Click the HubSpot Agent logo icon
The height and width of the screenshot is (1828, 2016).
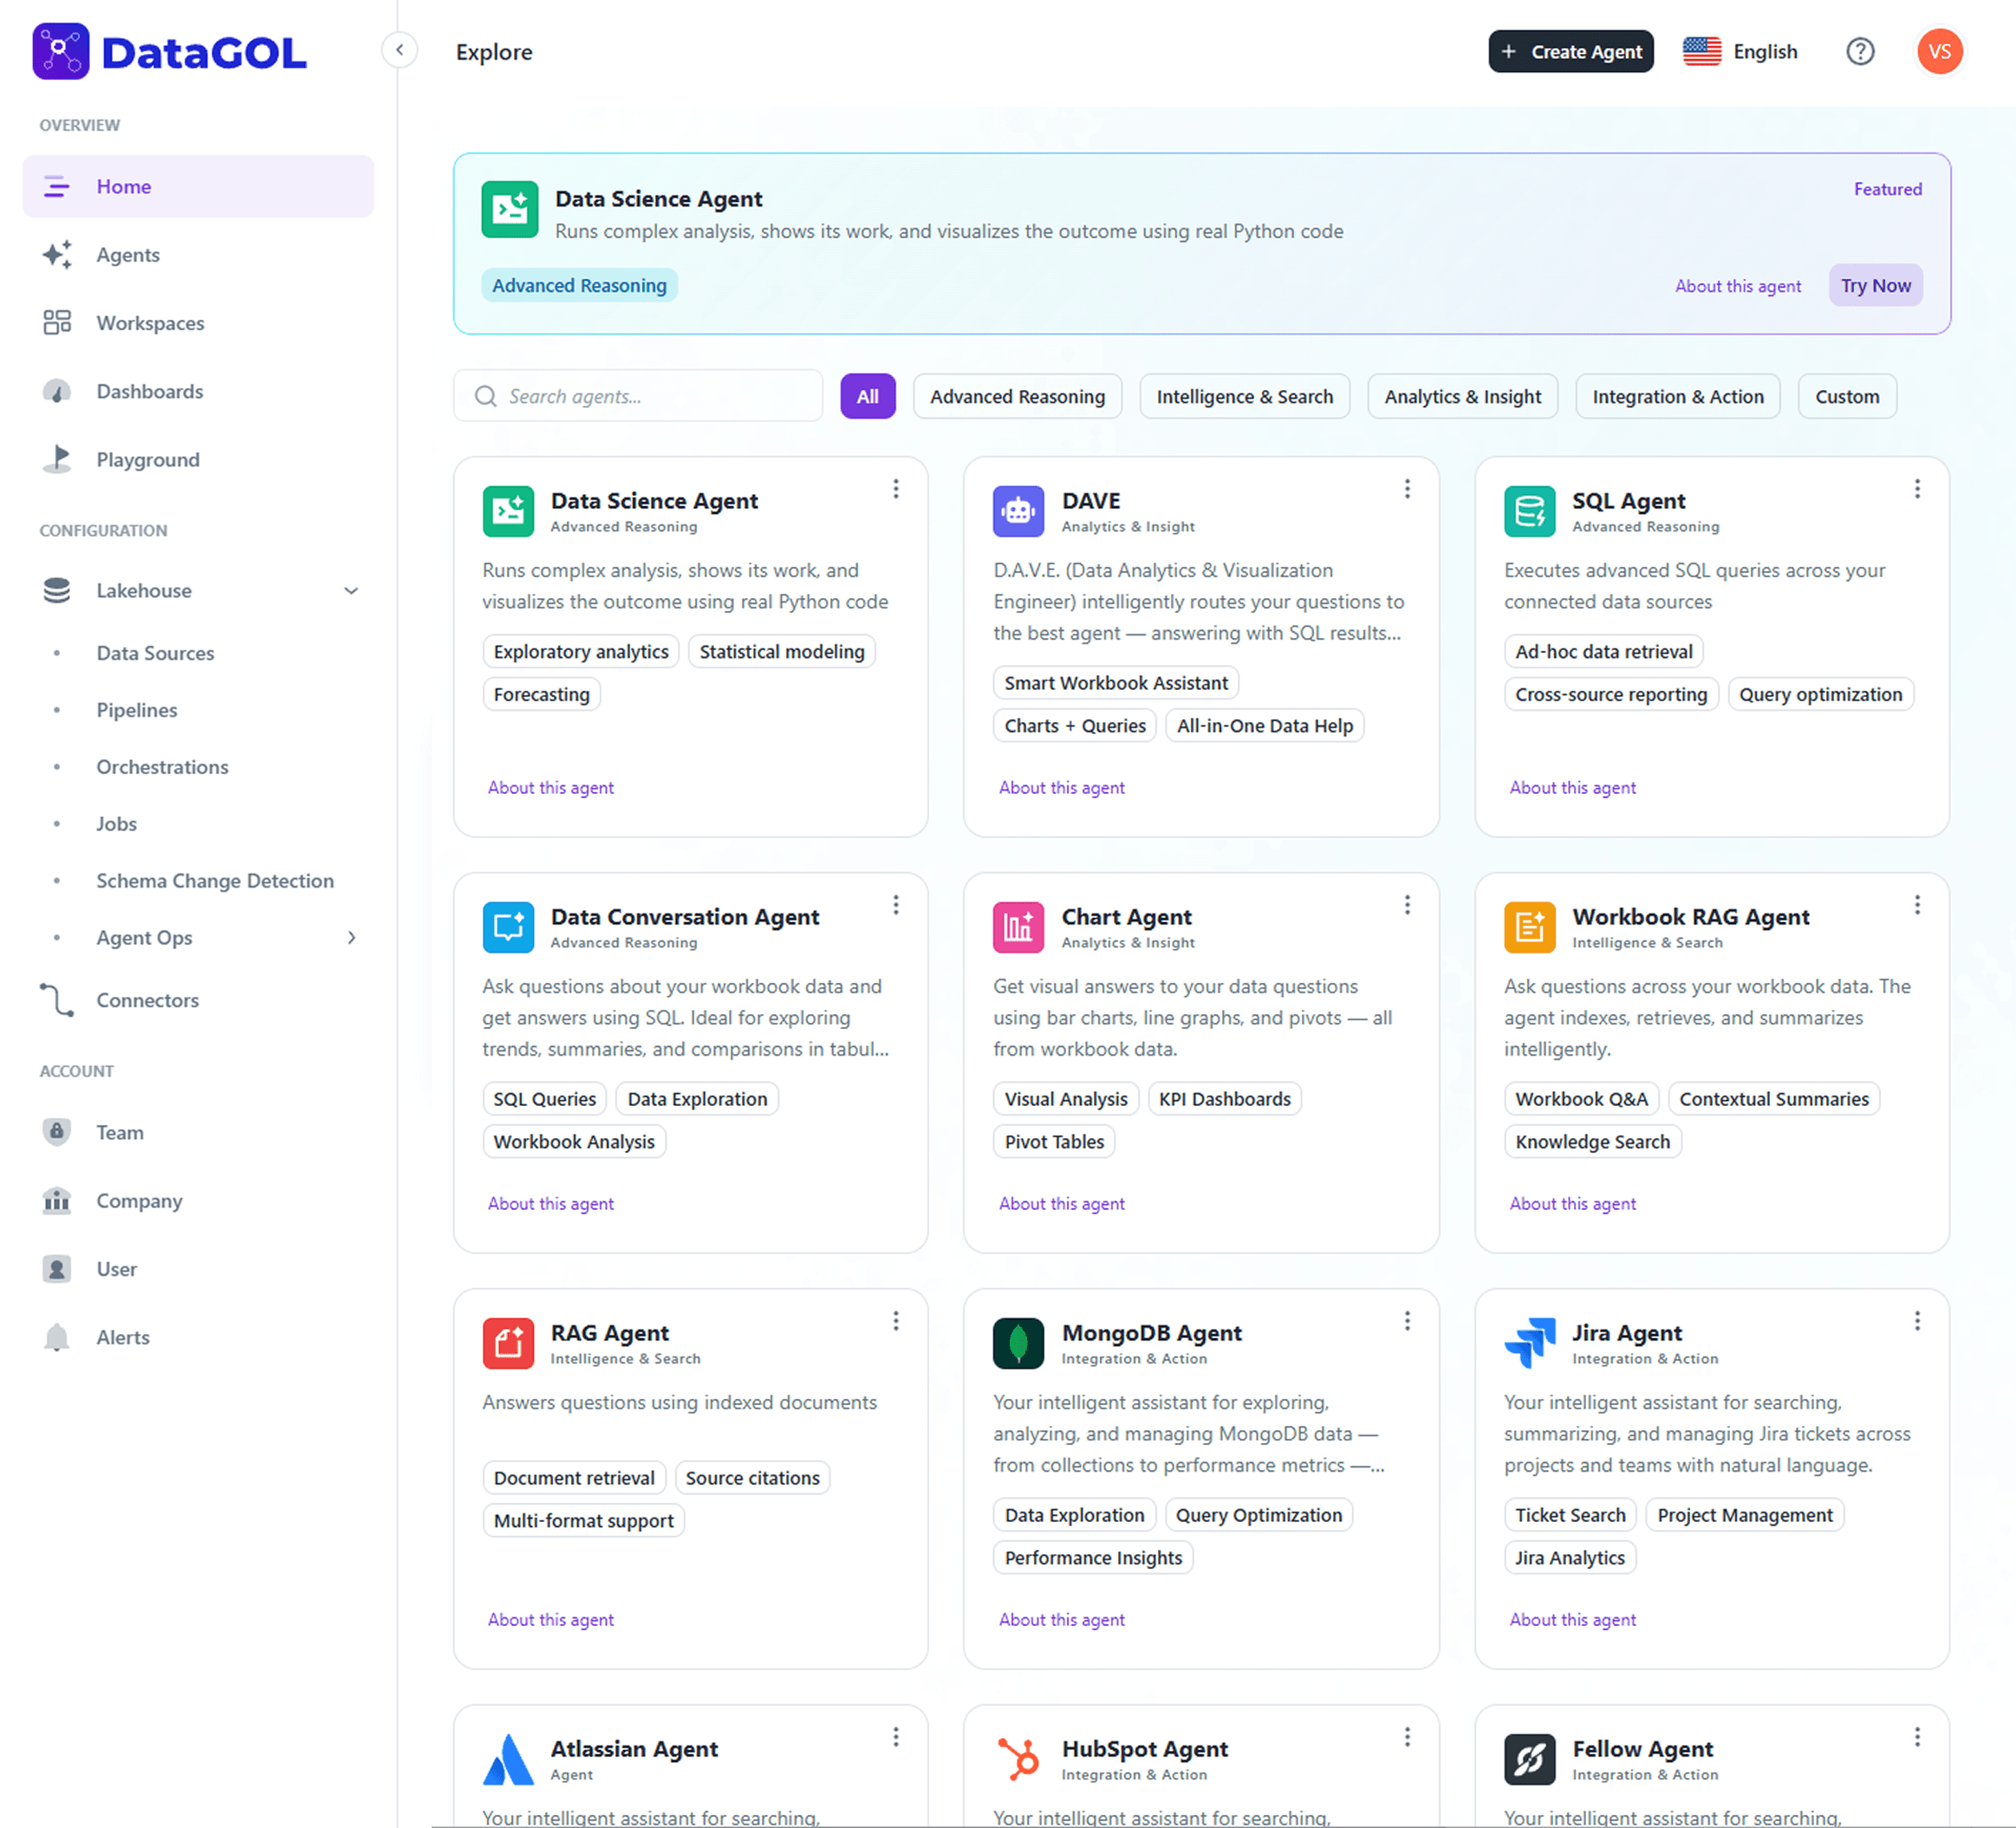(x=1017, y=1759)
